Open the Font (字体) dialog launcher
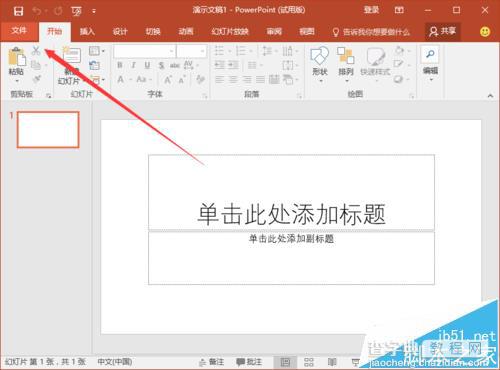This screenshot has width=500, height=370. pos(205,96)
